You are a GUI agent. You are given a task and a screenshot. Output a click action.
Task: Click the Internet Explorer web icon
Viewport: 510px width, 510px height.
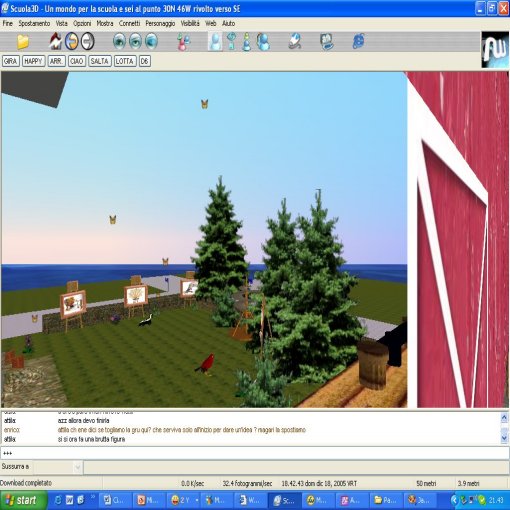tap(358, 41)
